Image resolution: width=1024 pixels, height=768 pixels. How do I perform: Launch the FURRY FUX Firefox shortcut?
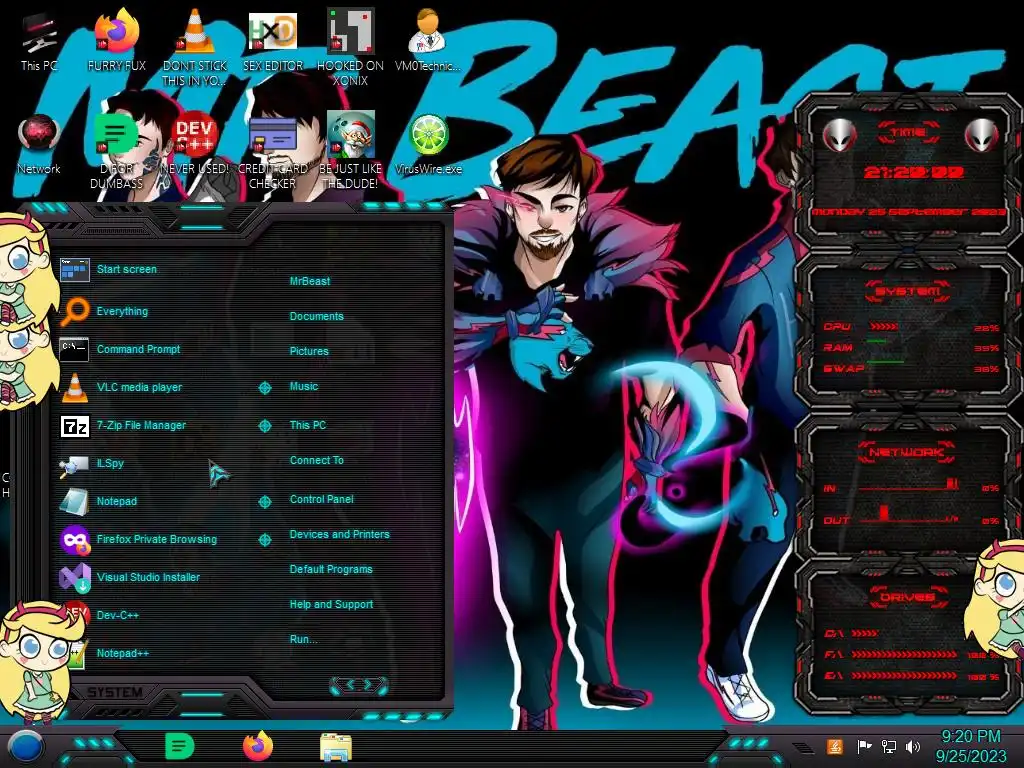click(117, 39)
